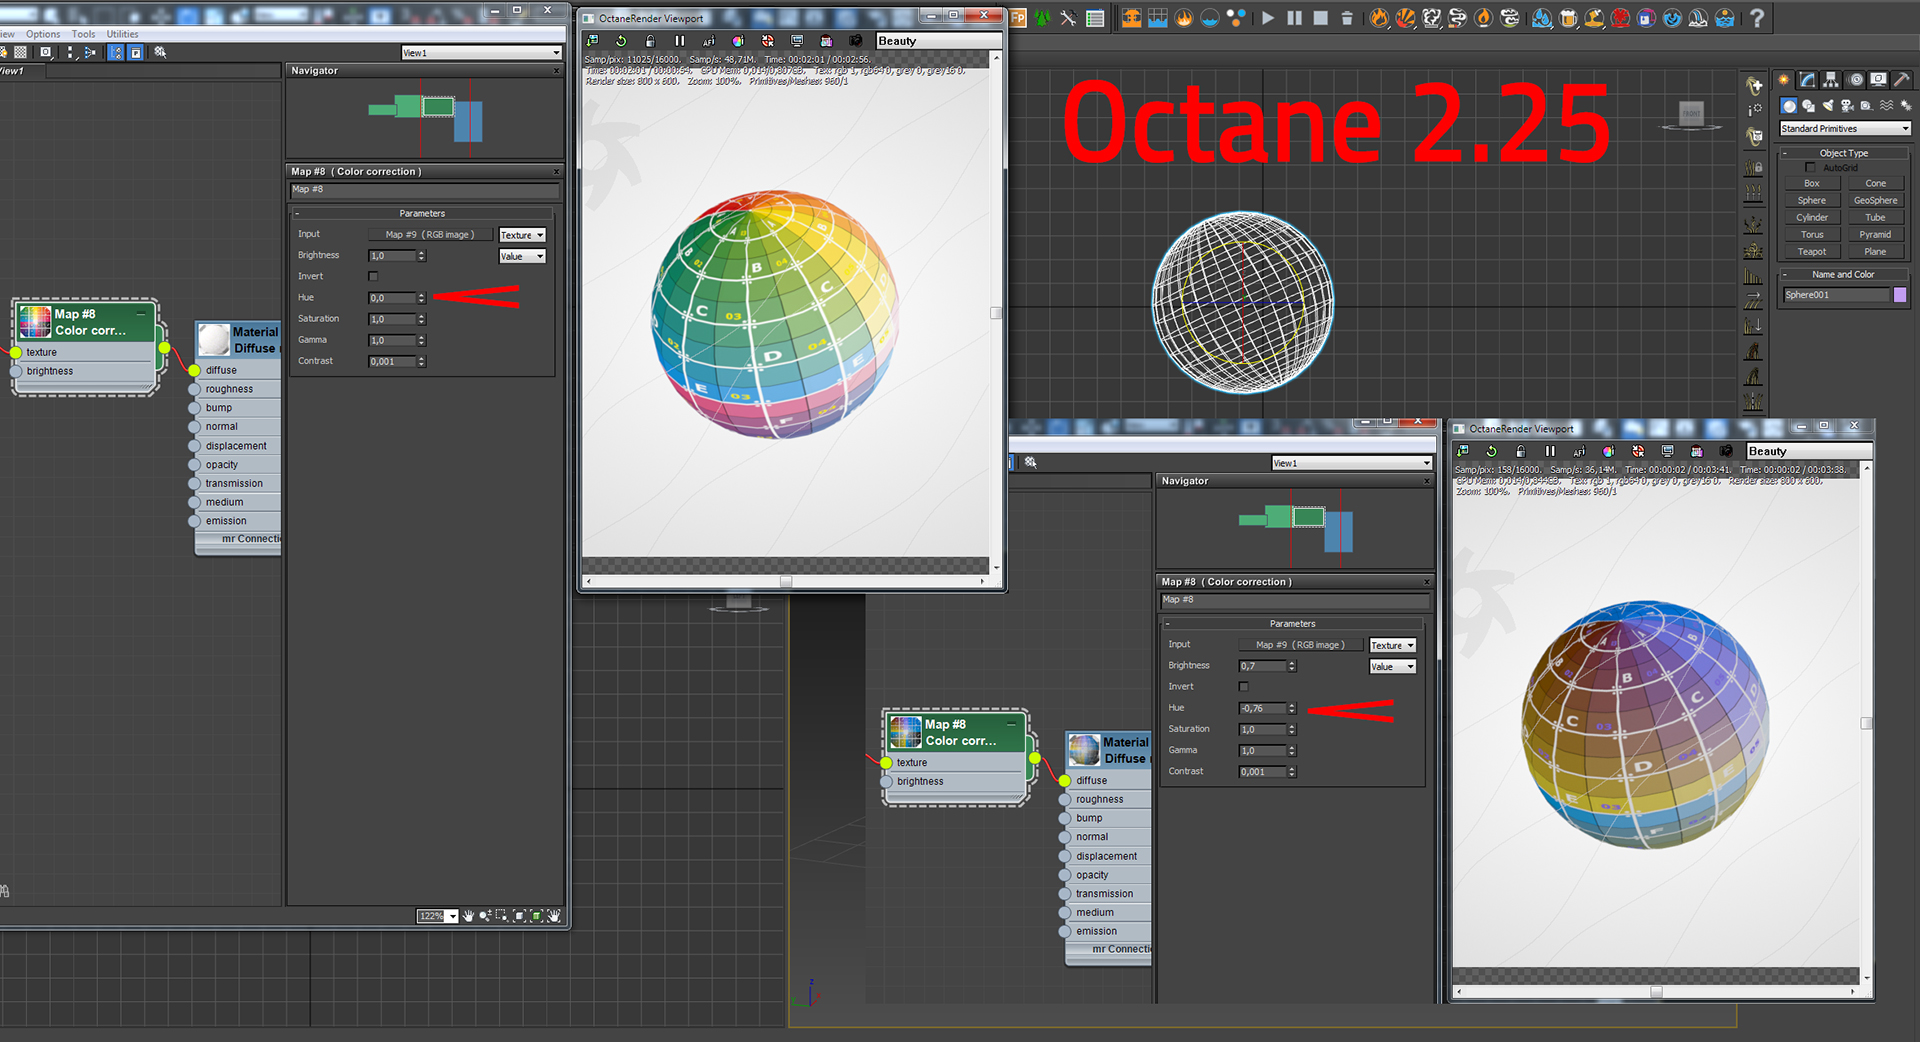The height and width of the screenshot is (1042, 1920).
Task: Open Value dropdown in lower Color correction panel
Action: coord(1392,666)
